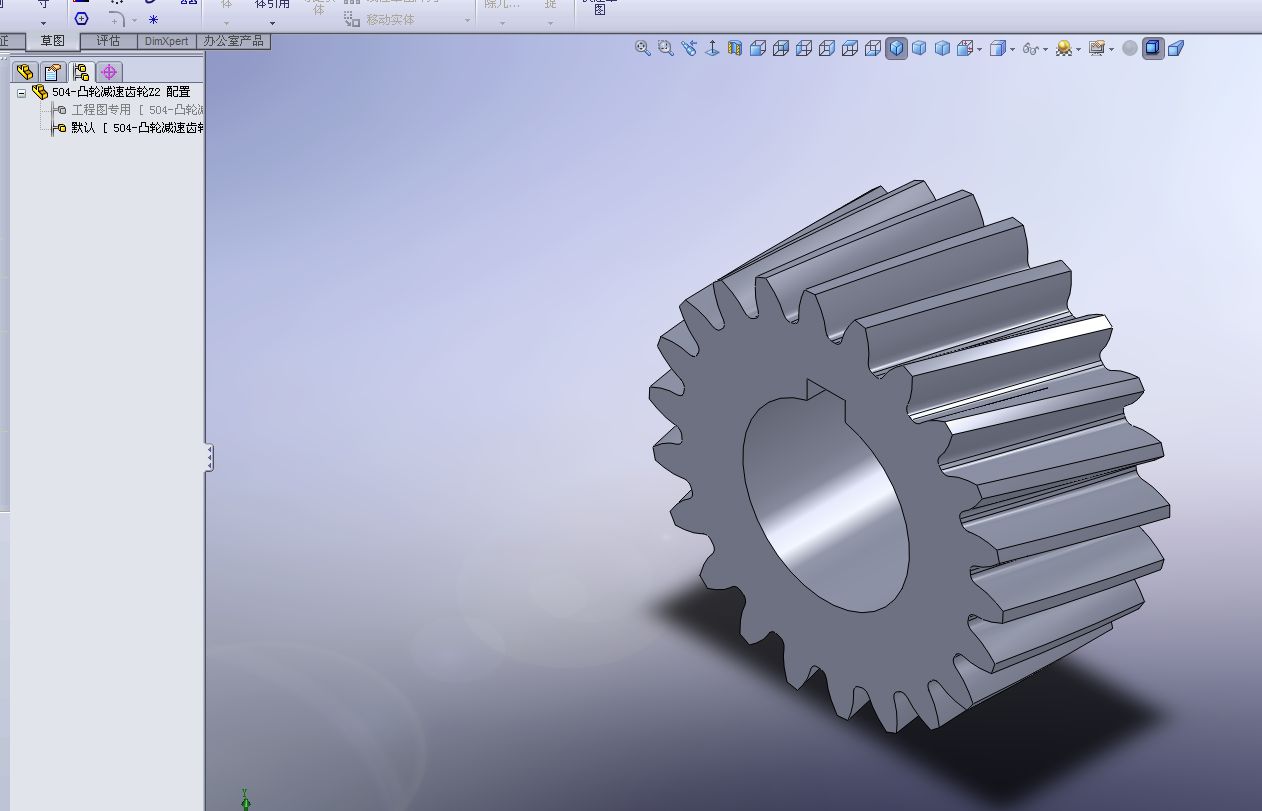Click the Hide/Show Items glasses icon

pyautogui.click(x=1030, y=49)
